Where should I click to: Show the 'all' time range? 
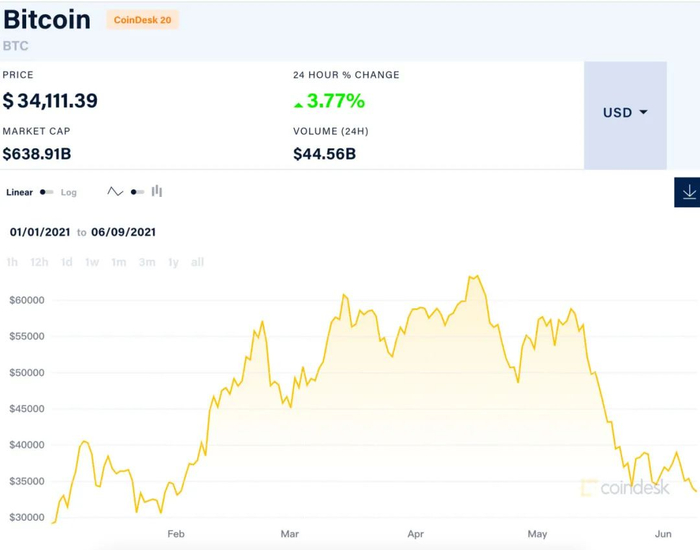pyautogui.click(x=197, y=262)
